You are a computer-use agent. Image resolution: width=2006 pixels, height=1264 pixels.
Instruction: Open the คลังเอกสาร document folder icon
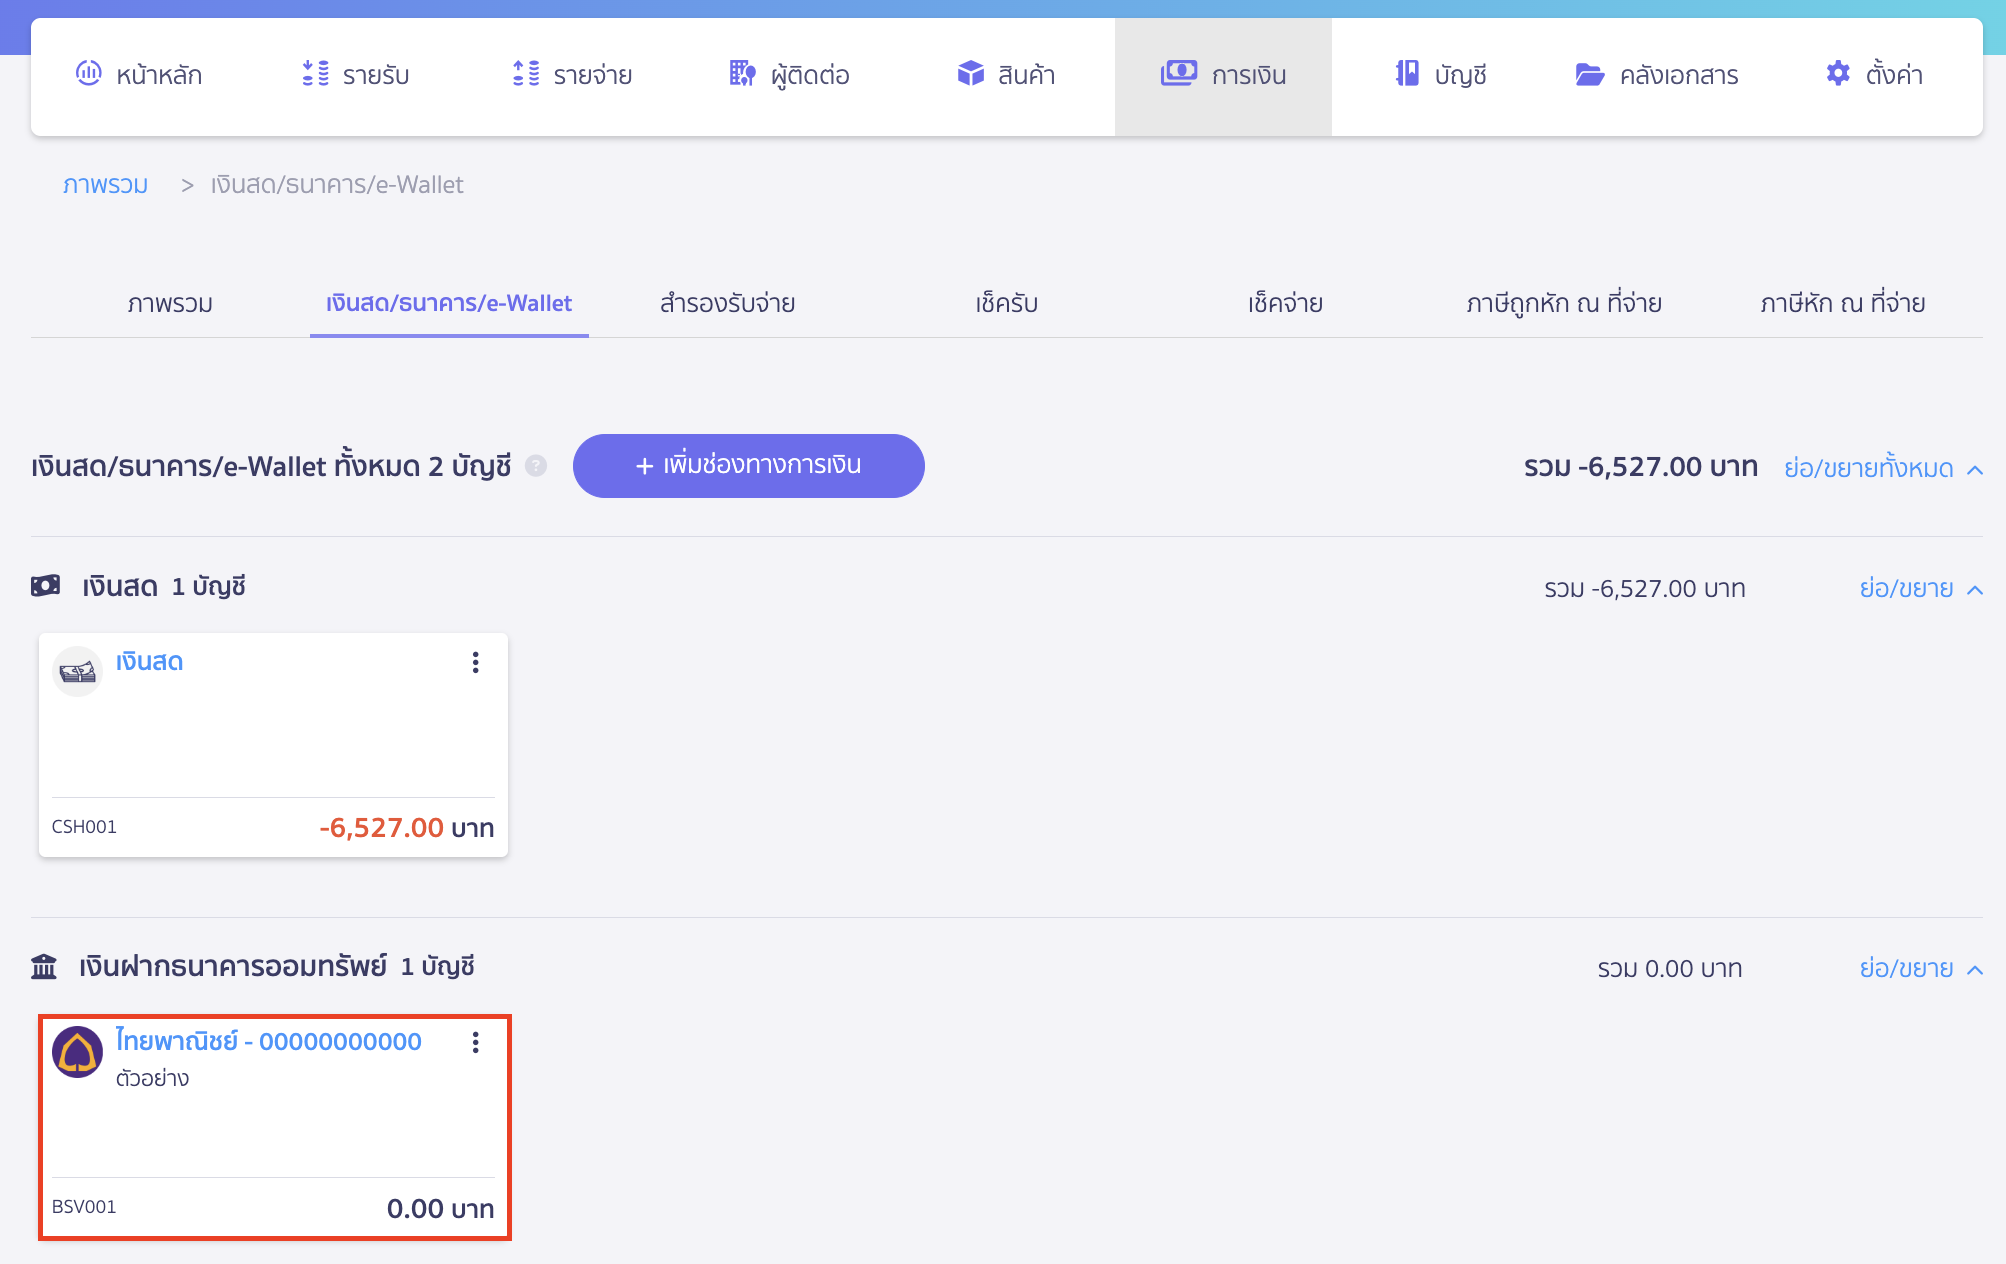tap(1588, 73)
